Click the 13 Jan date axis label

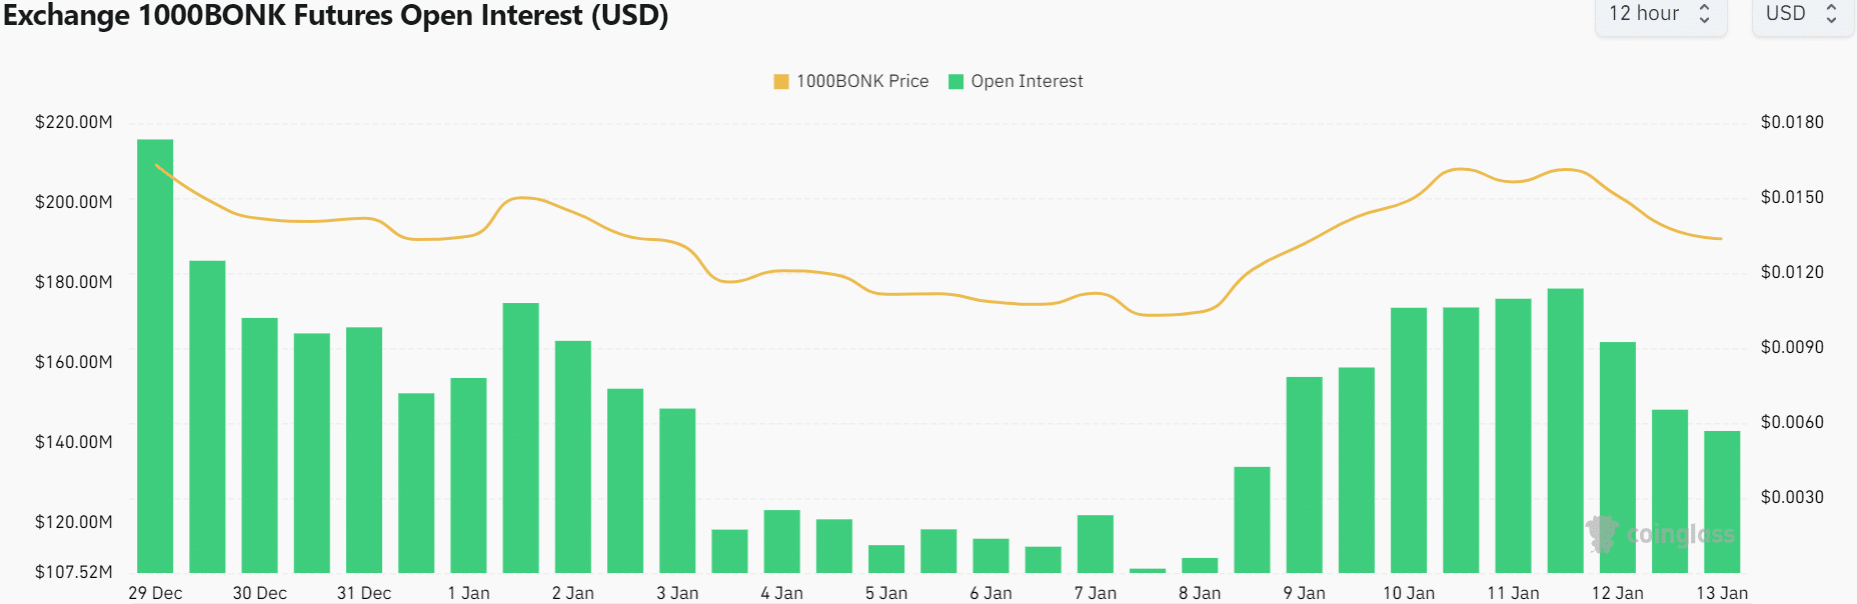(x=1722, y=593)
